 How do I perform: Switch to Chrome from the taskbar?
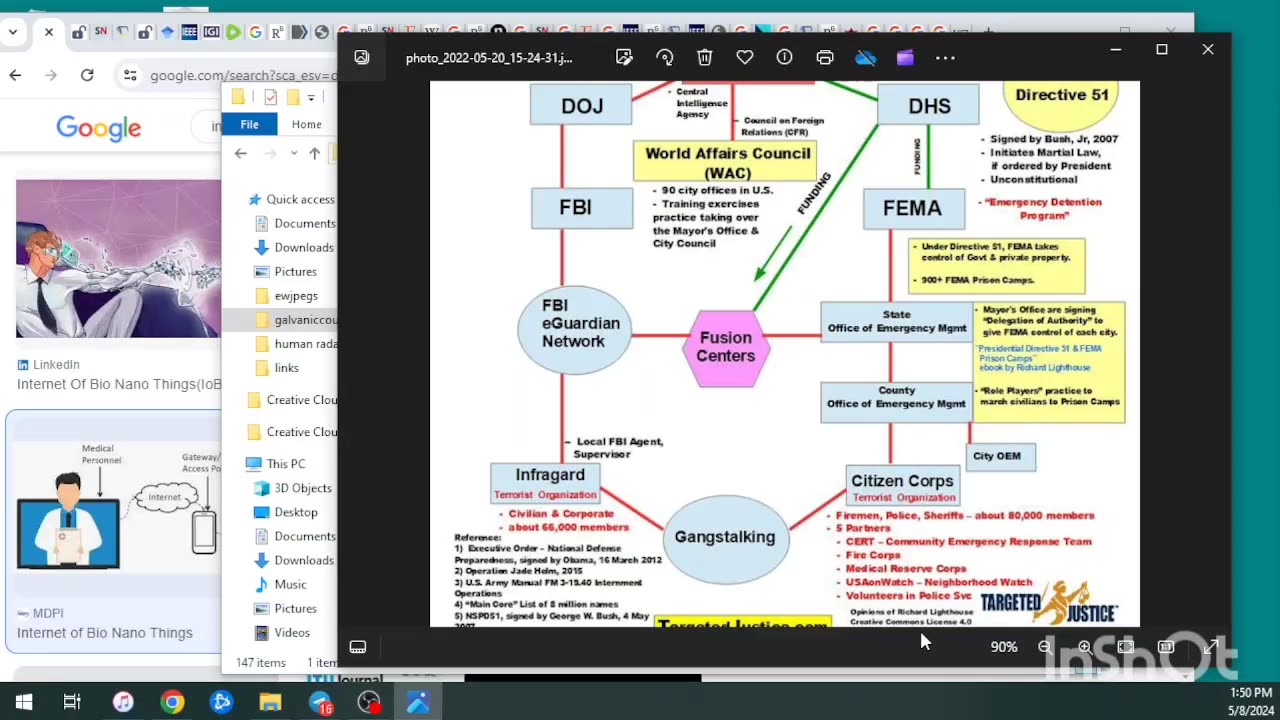[172, 702]
